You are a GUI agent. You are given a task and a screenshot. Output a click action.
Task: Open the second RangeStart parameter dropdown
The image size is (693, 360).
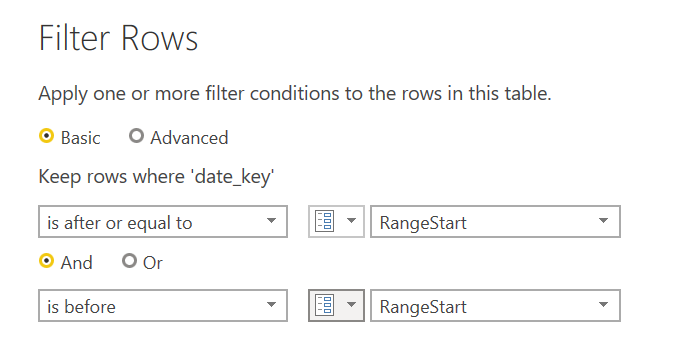[x=495, y=306]
